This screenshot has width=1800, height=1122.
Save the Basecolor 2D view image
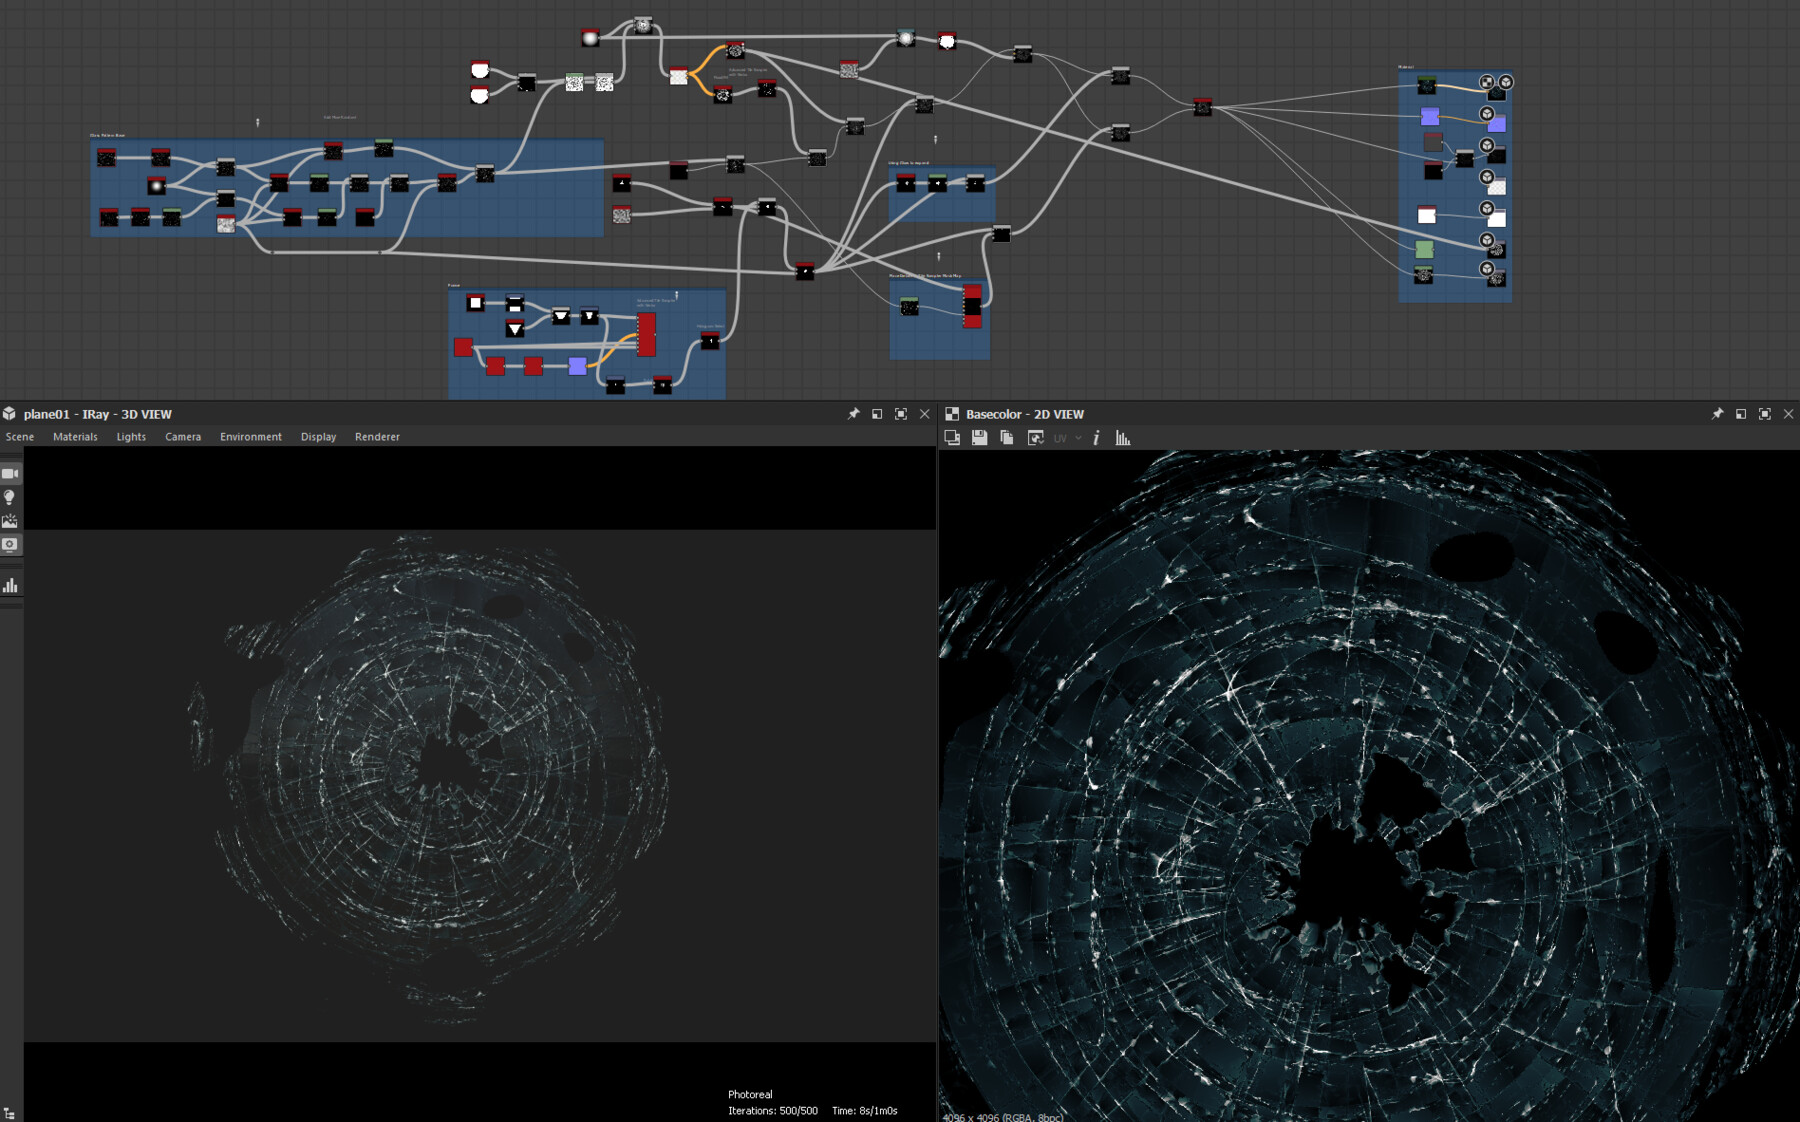click(x=979, y=438)
